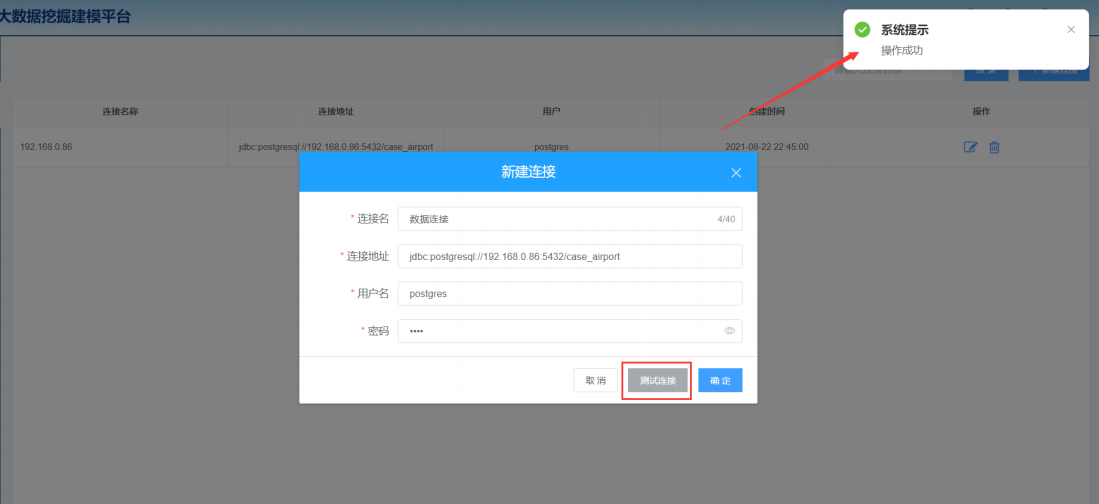This screenshot has height=504, width=1099.
Task: Click the 搜索 button behind the notification
Action: click(x=985, y=71)
